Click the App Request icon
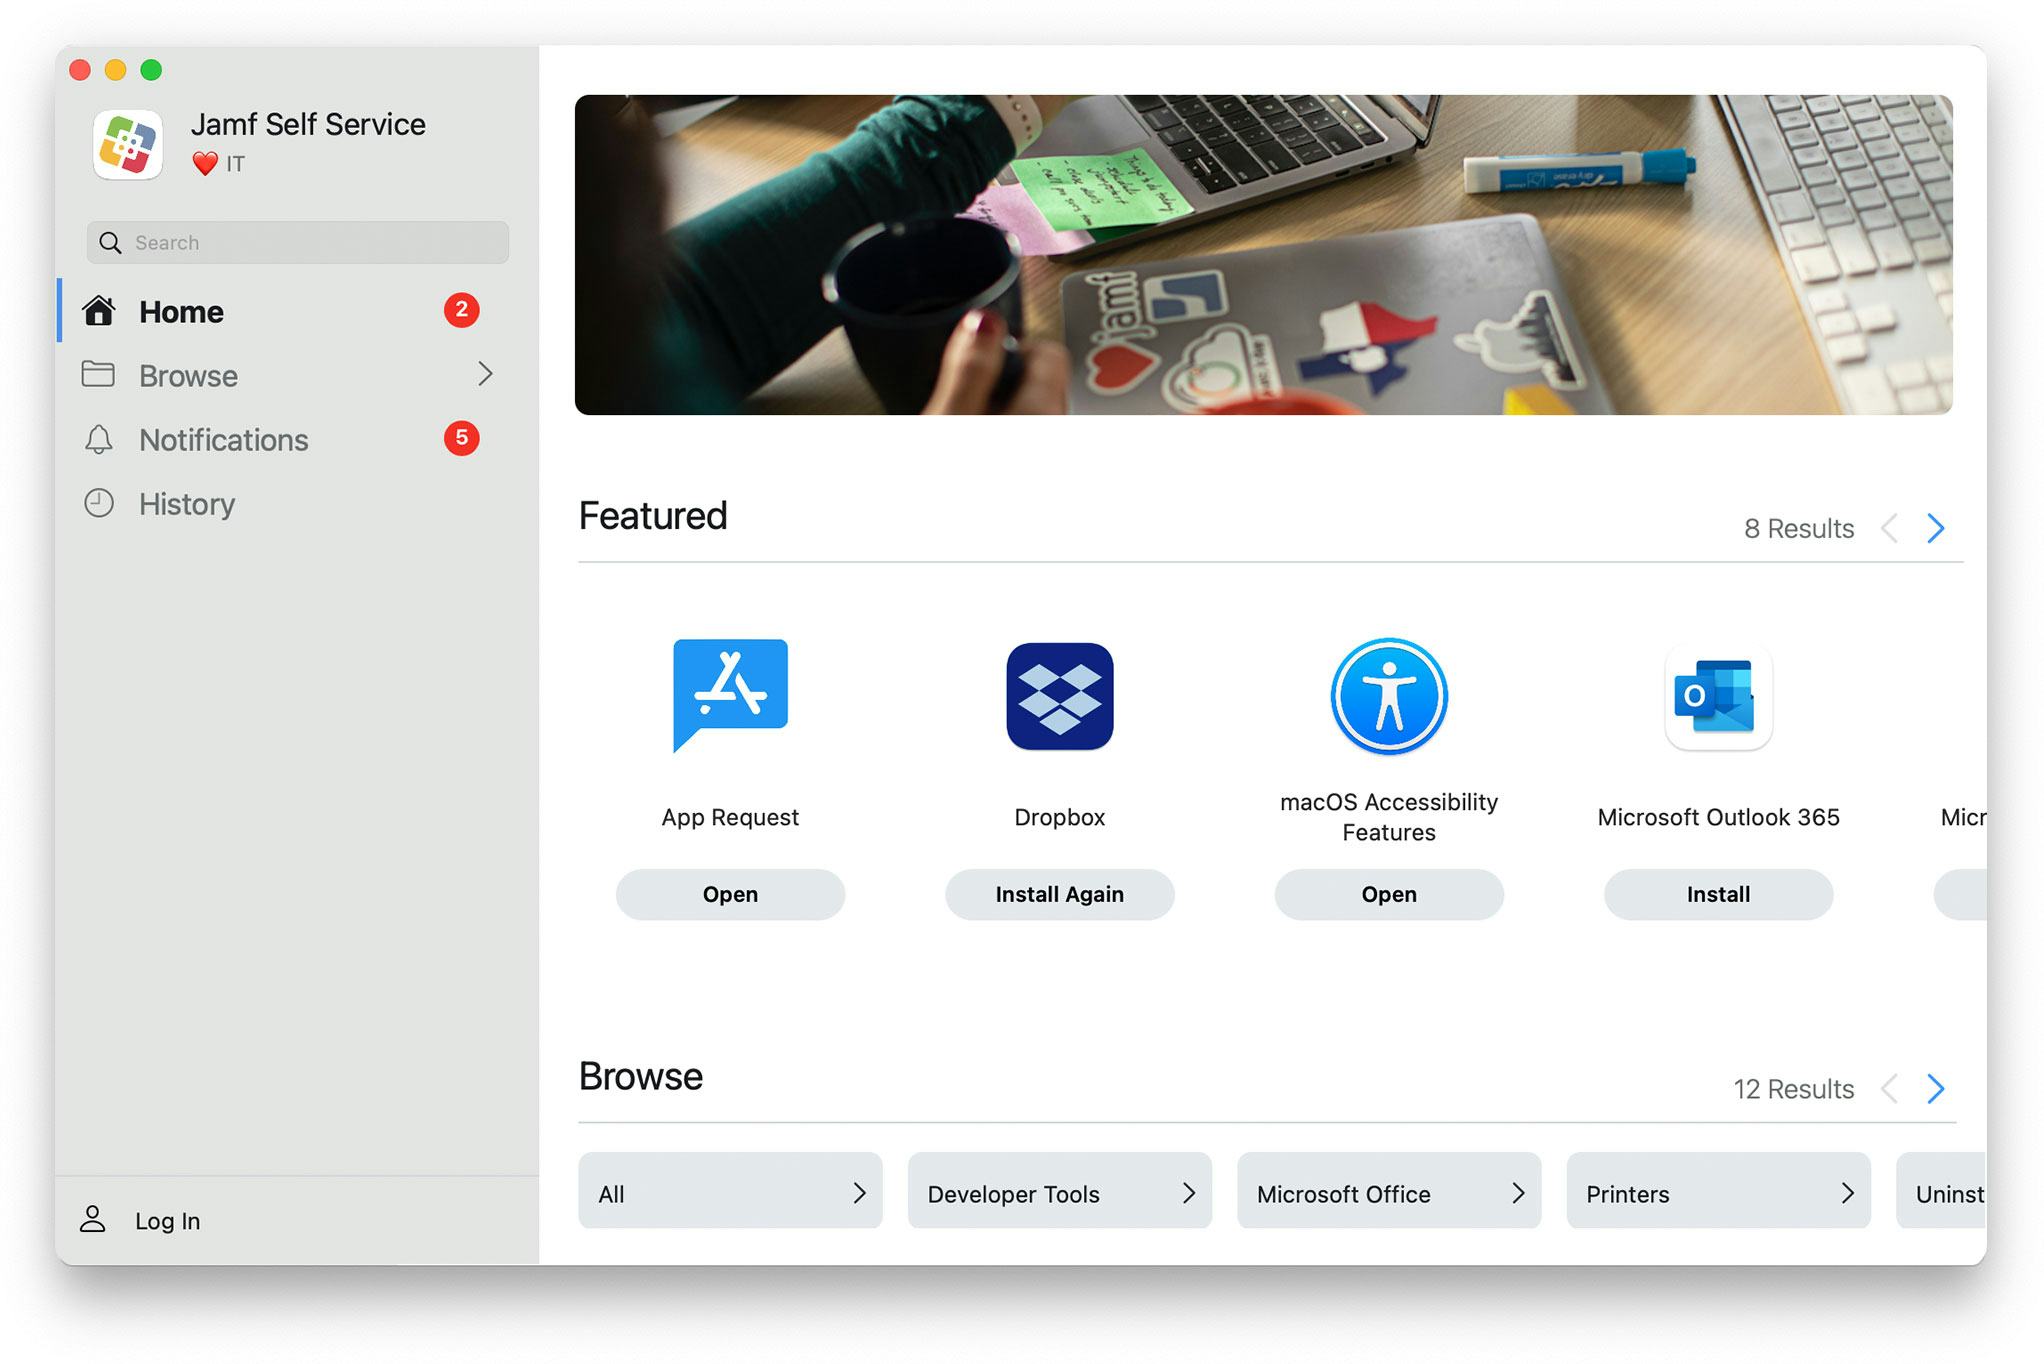2044x1364 pixels. click(x=730, y=695)
